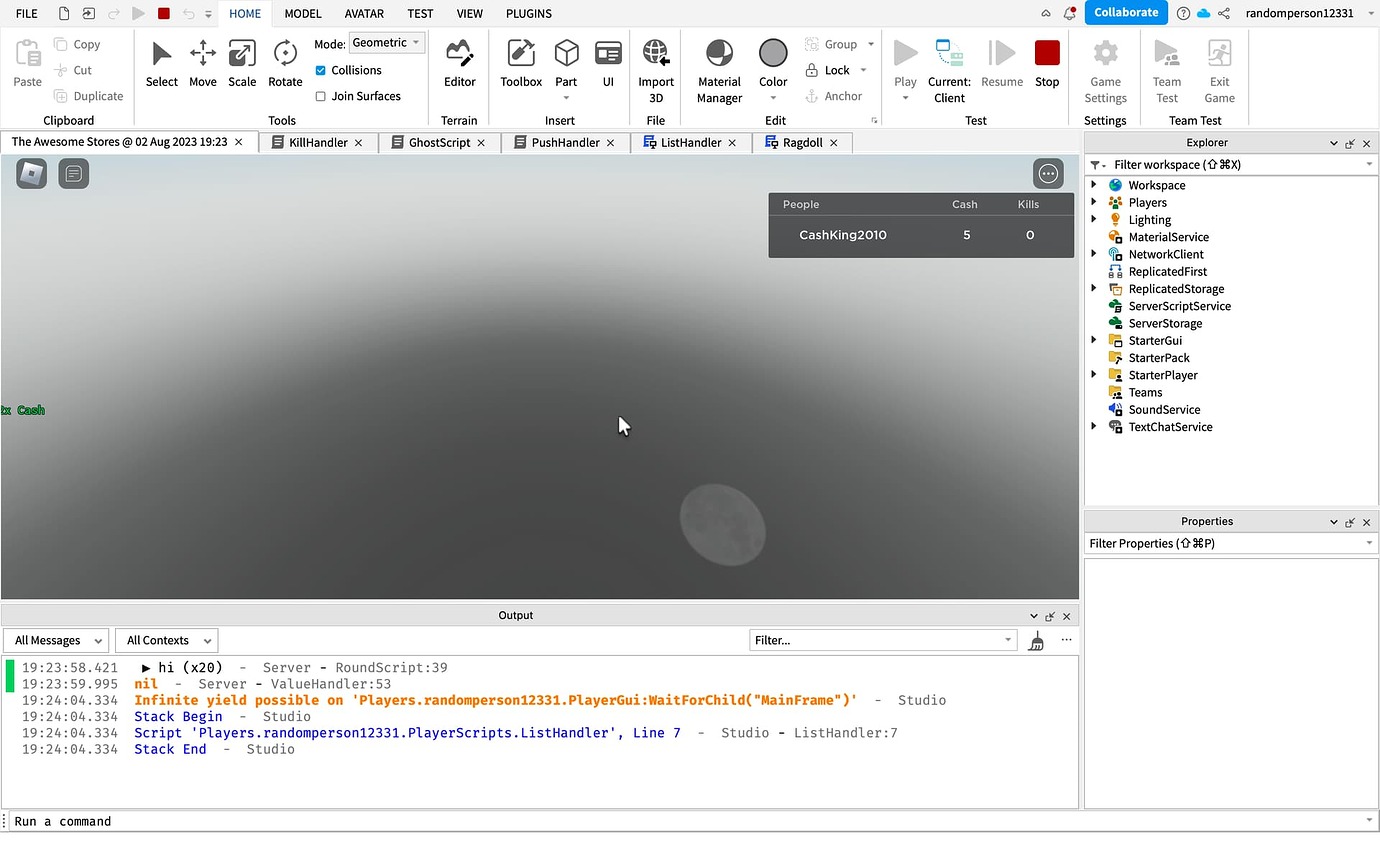Image resolution: width=1380 pixels, height=862 pixels.
Task: Expand the ReplicatedStorage tree node
Action: pos(1093,288)
